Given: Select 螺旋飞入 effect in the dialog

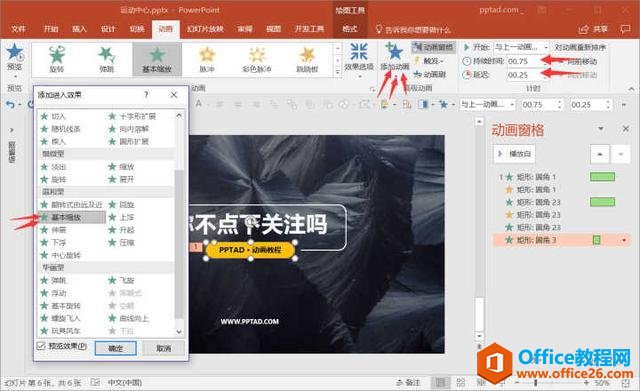Looking at the screenshot, I should pyautogui.click(x=60, y=318).
